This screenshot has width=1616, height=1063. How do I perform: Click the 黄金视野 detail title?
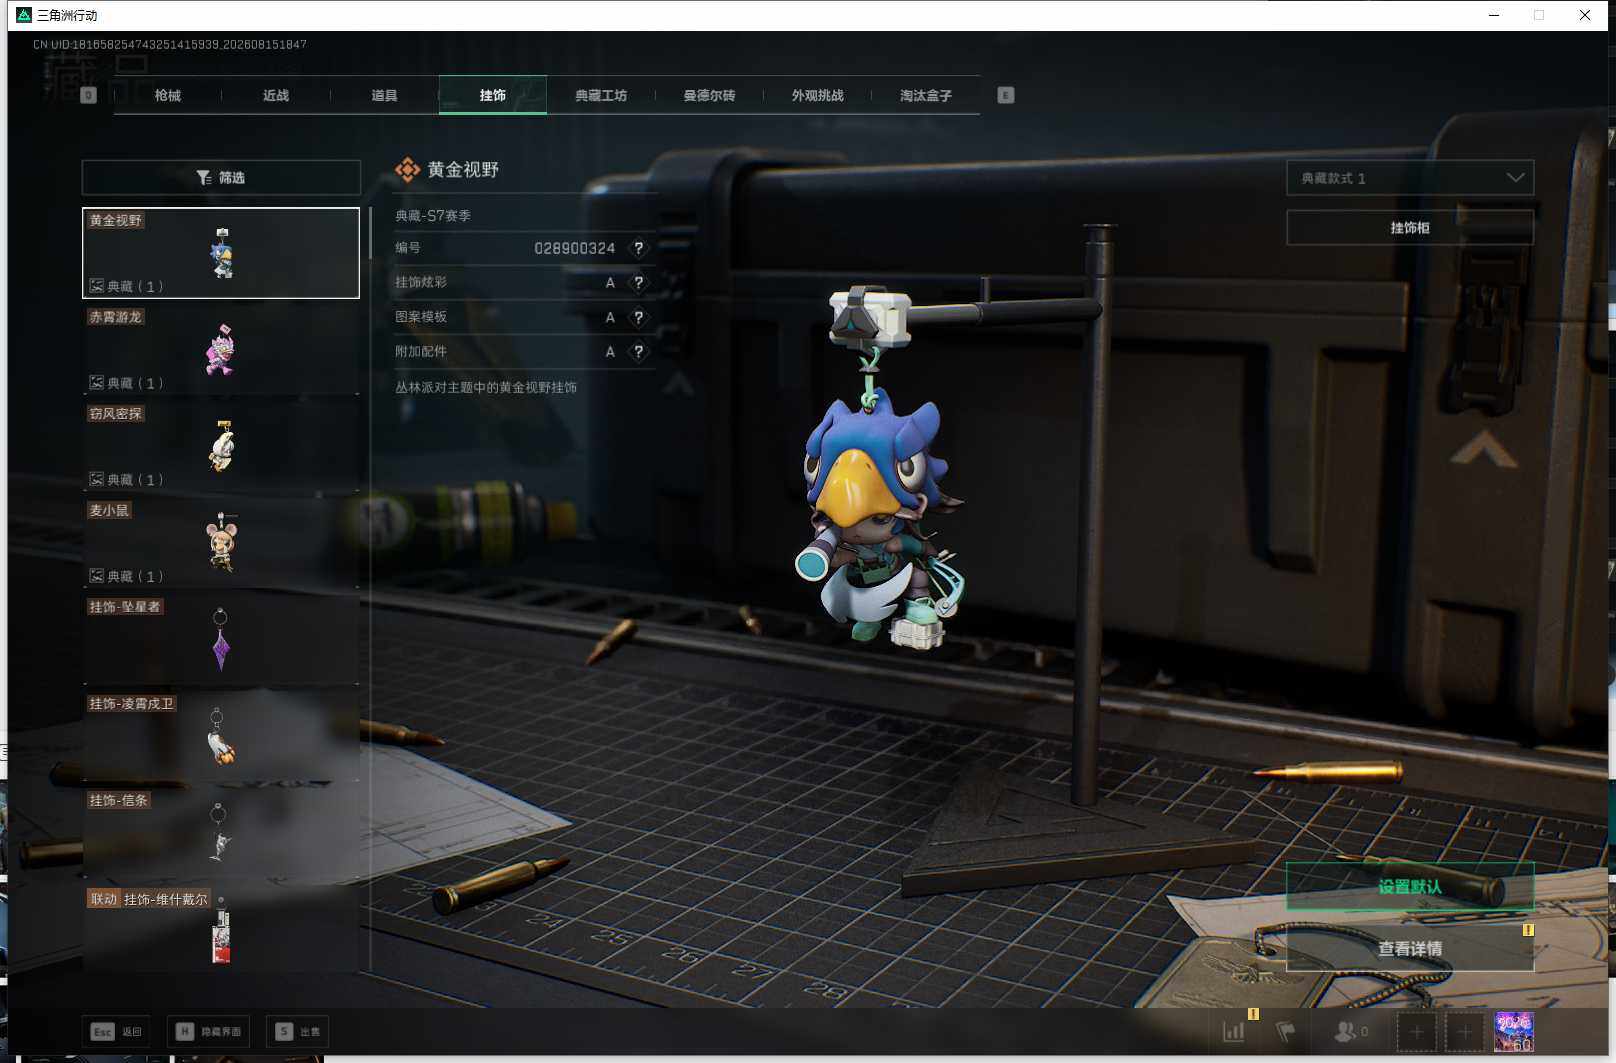tap(463, 170)
